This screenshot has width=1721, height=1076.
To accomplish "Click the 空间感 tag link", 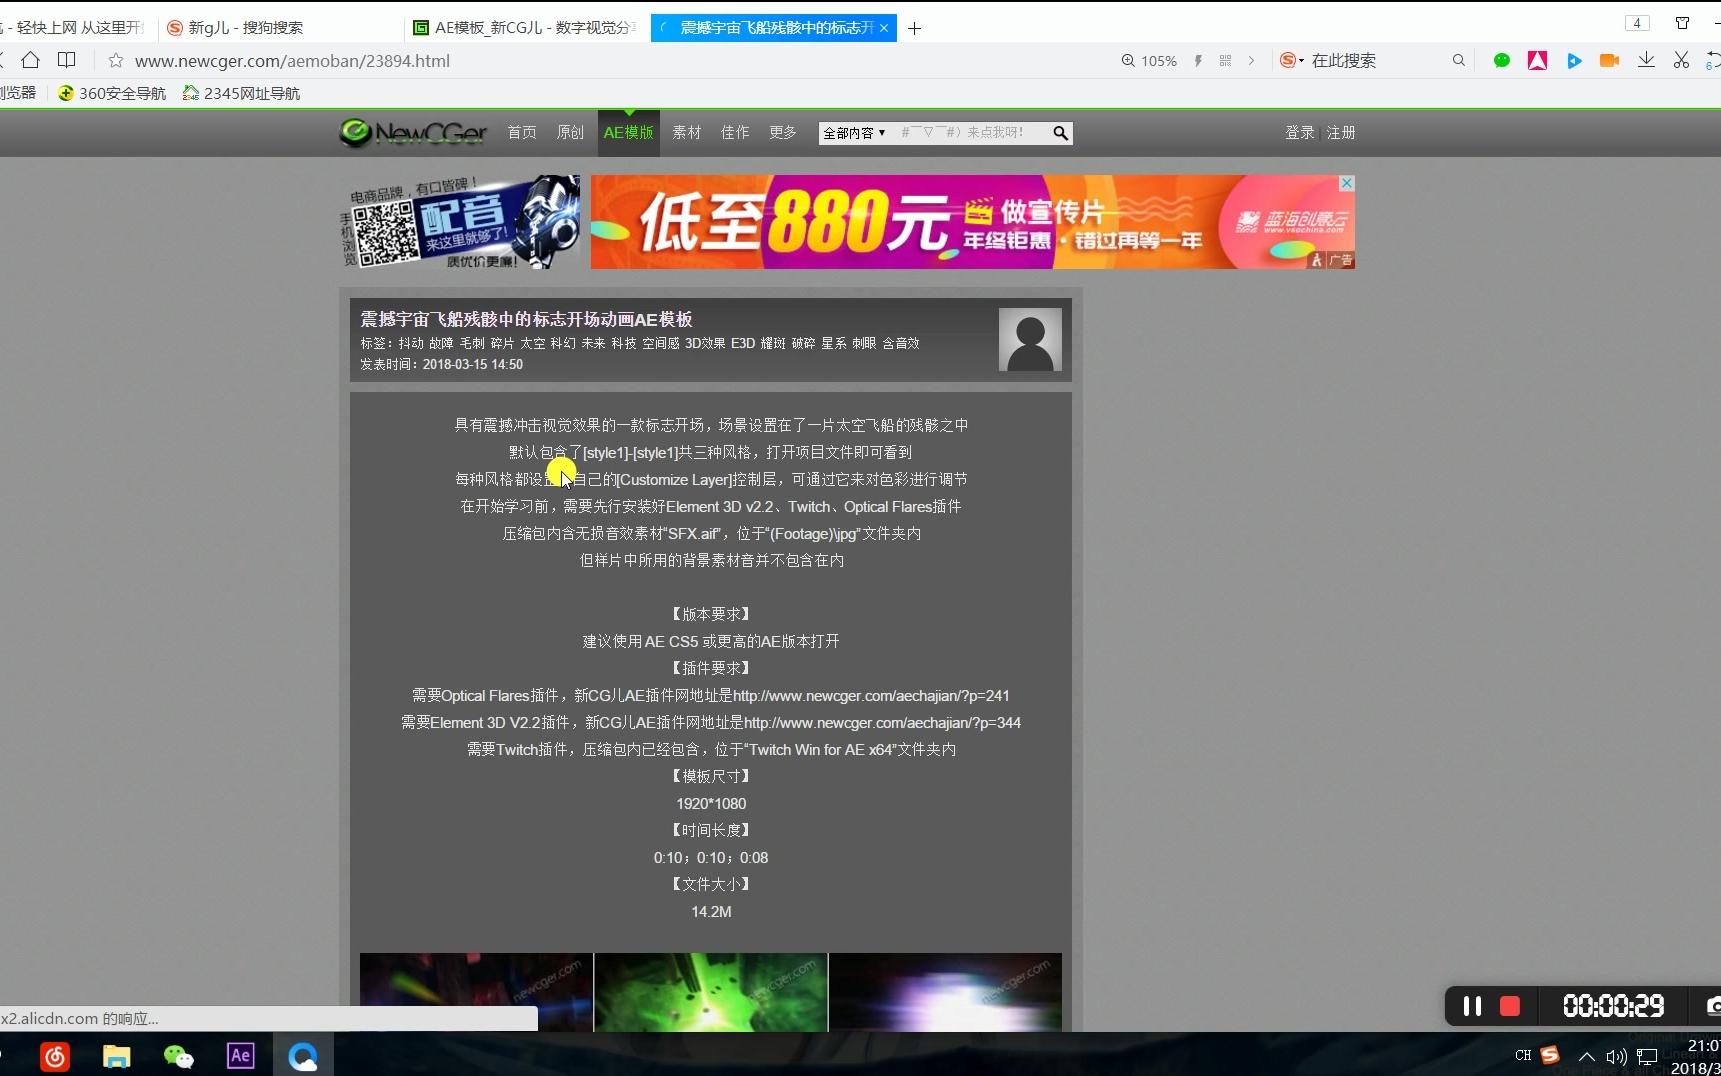I will tap(661, 343).
